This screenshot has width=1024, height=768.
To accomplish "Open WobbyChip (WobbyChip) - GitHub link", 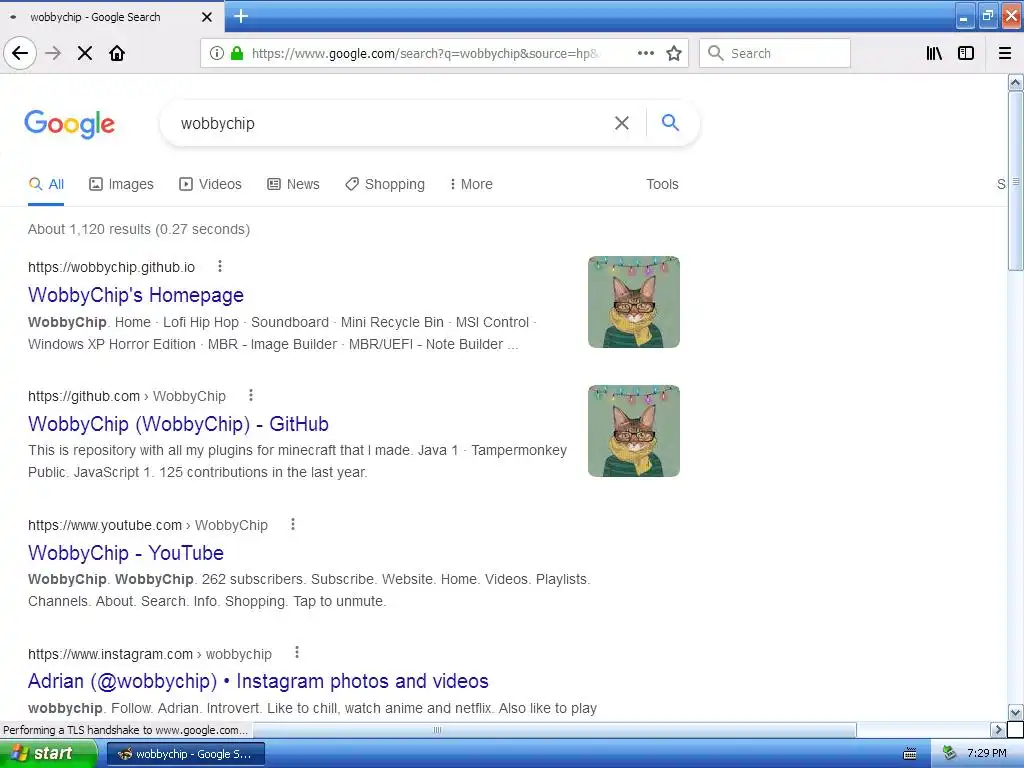I will coord(178,424).
